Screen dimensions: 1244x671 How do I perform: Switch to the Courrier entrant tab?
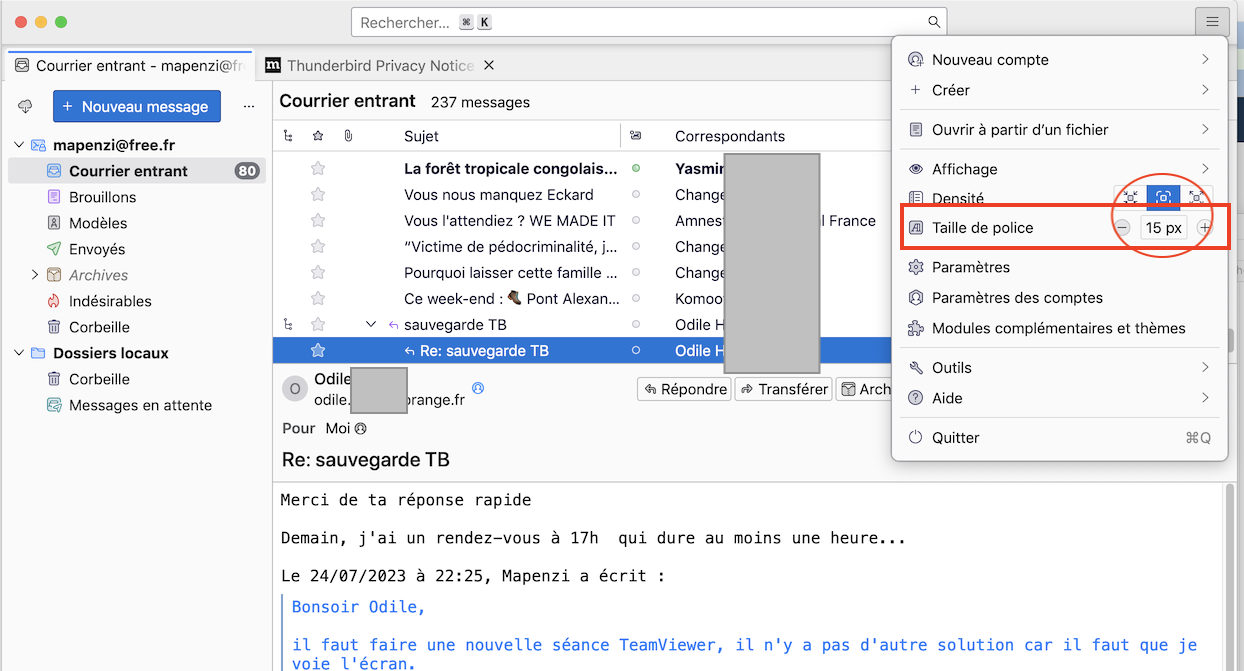click(x=129, y=66)
